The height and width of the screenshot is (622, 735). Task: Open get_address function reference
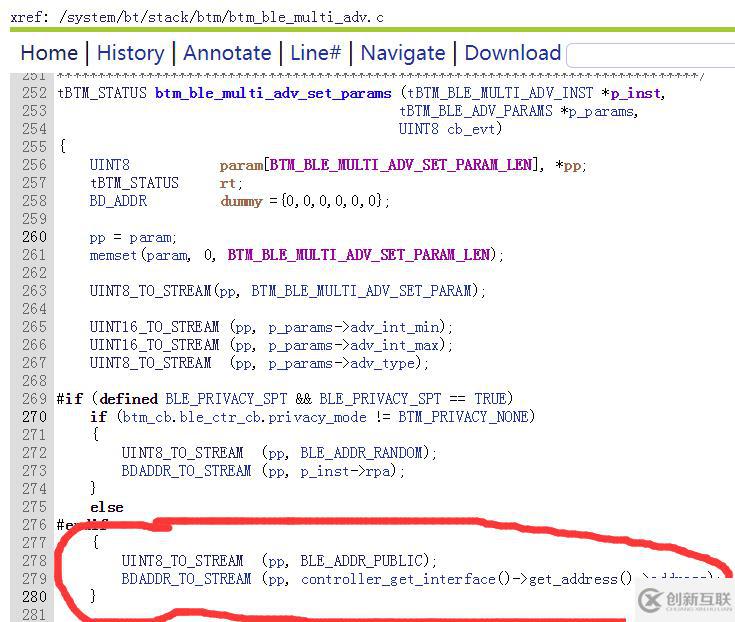pyautogui.click(x=573, y=579)
